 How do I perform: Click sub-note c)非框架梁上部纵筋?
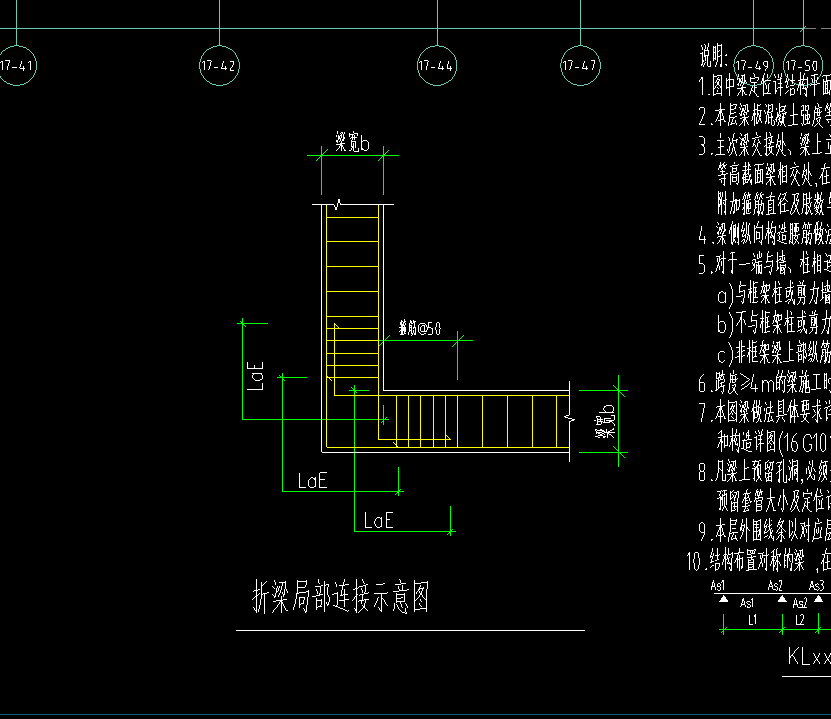pos(774,352)
